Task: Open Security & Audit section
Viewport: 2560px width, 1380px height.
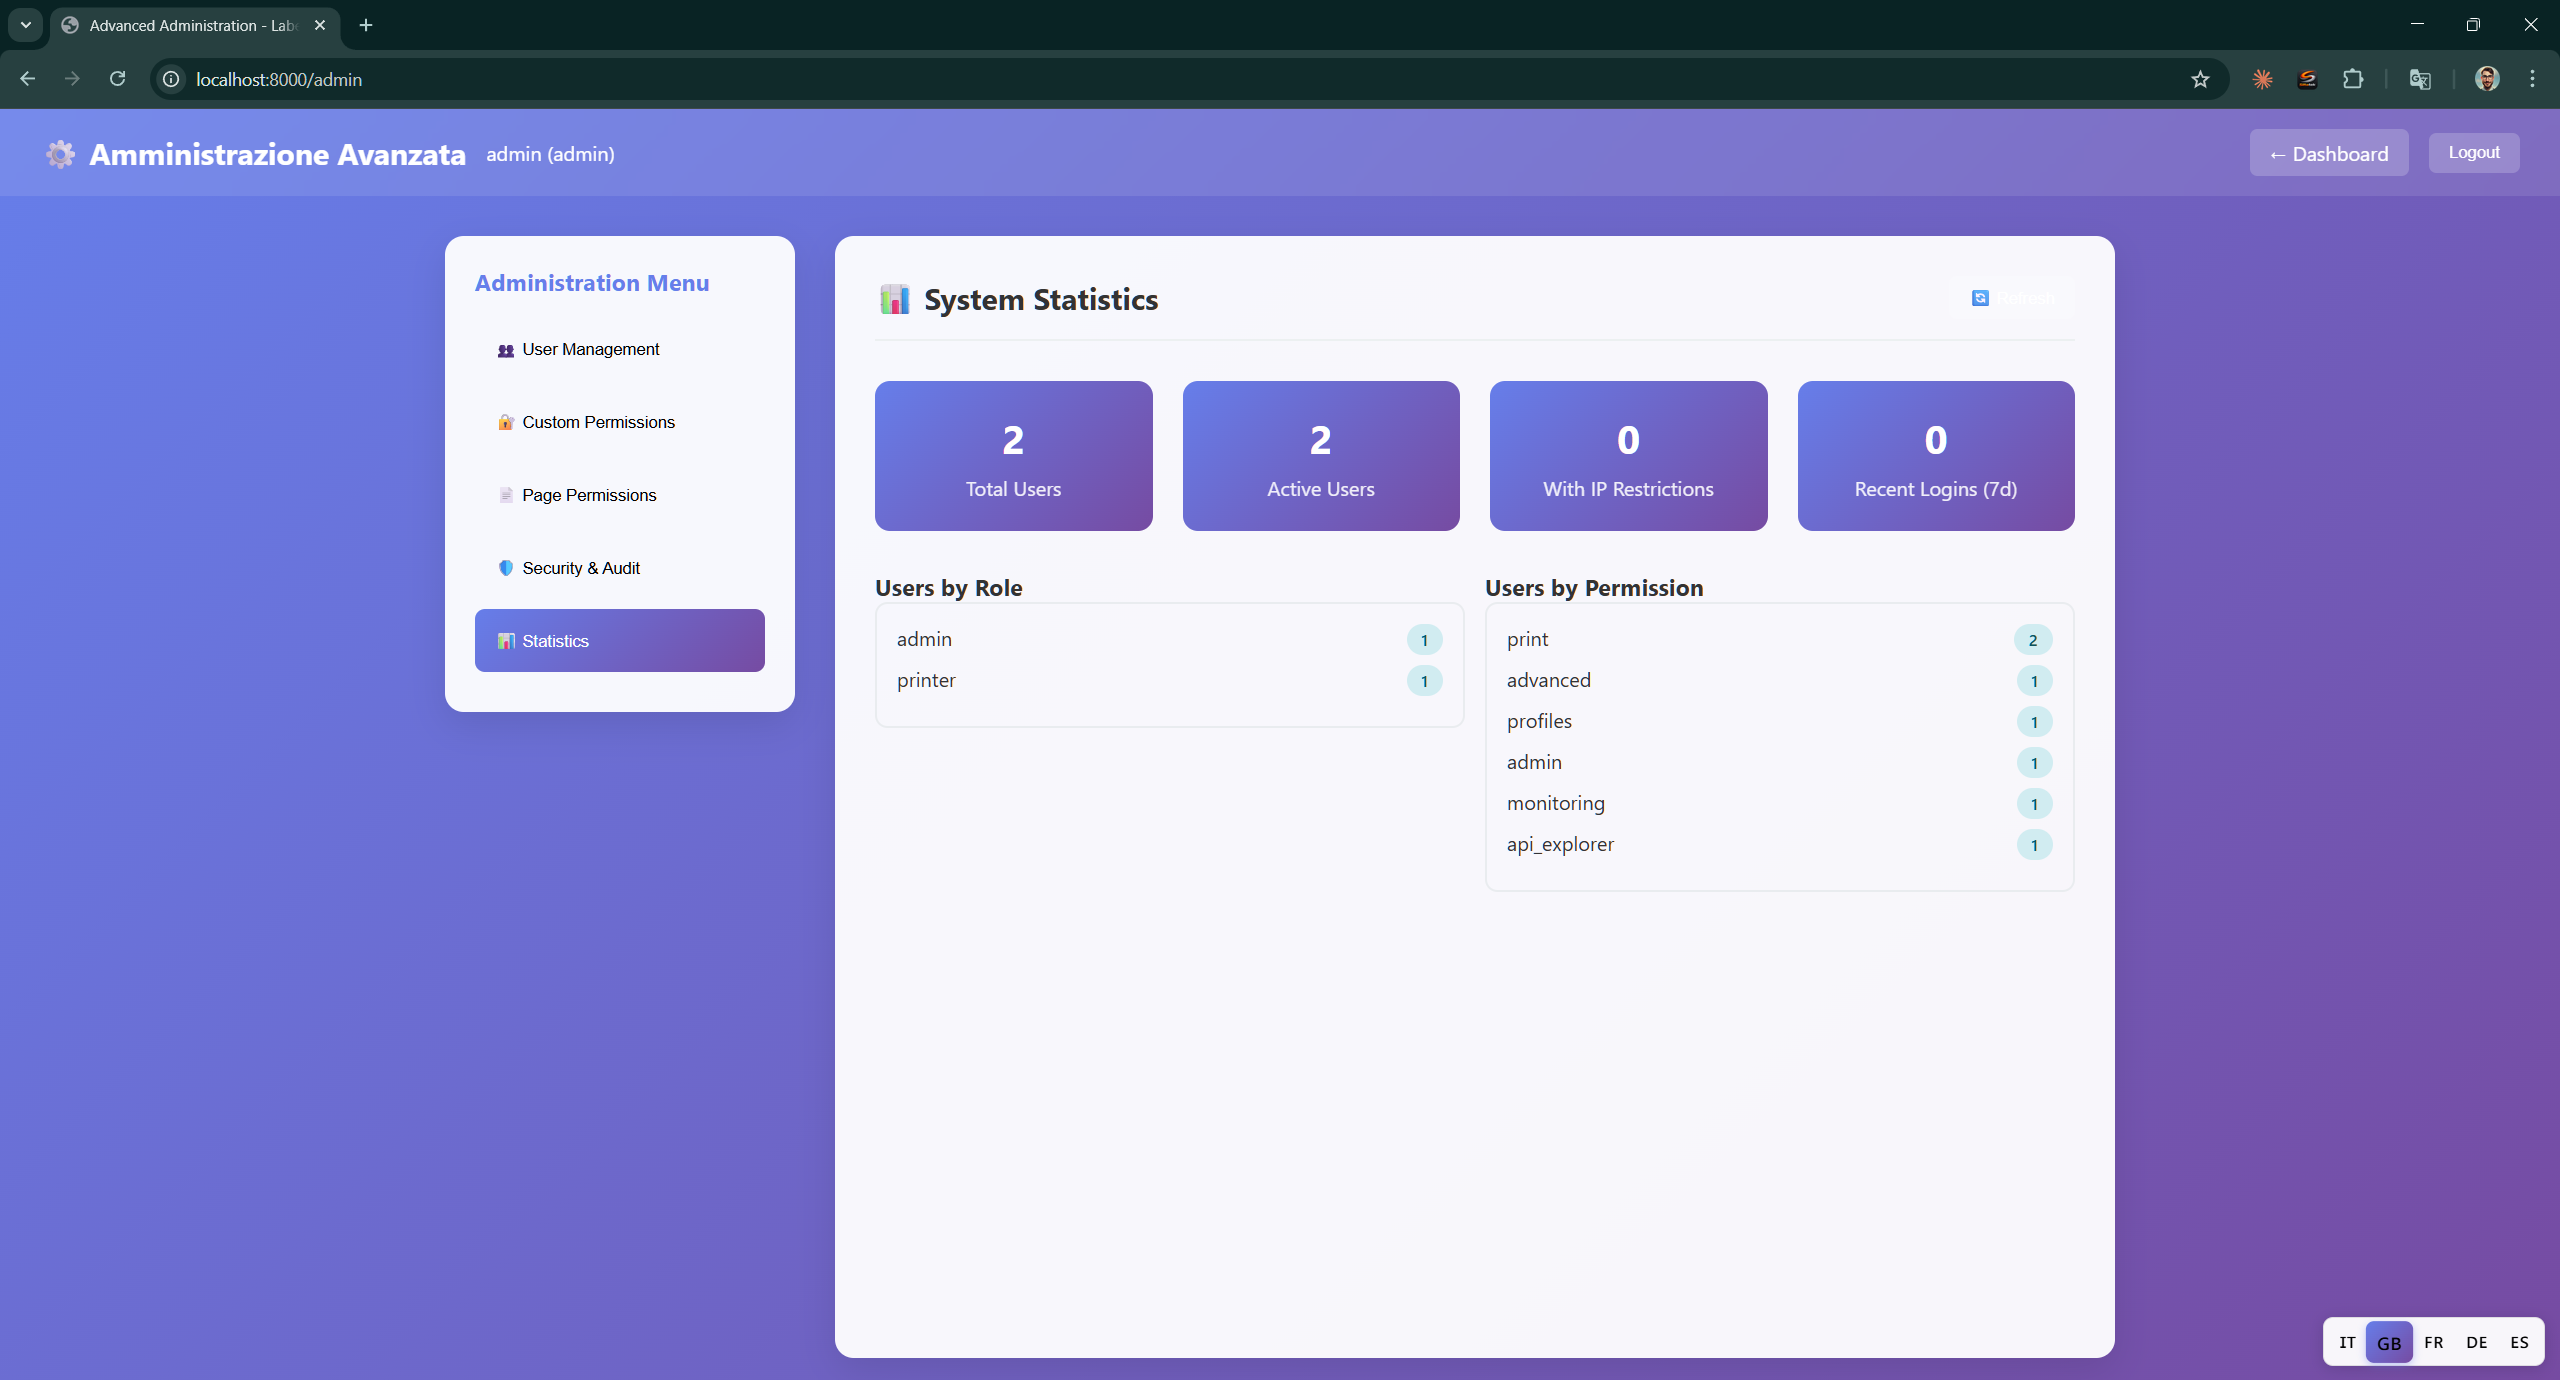Action: pyautogui.click(x=619, y=568)
